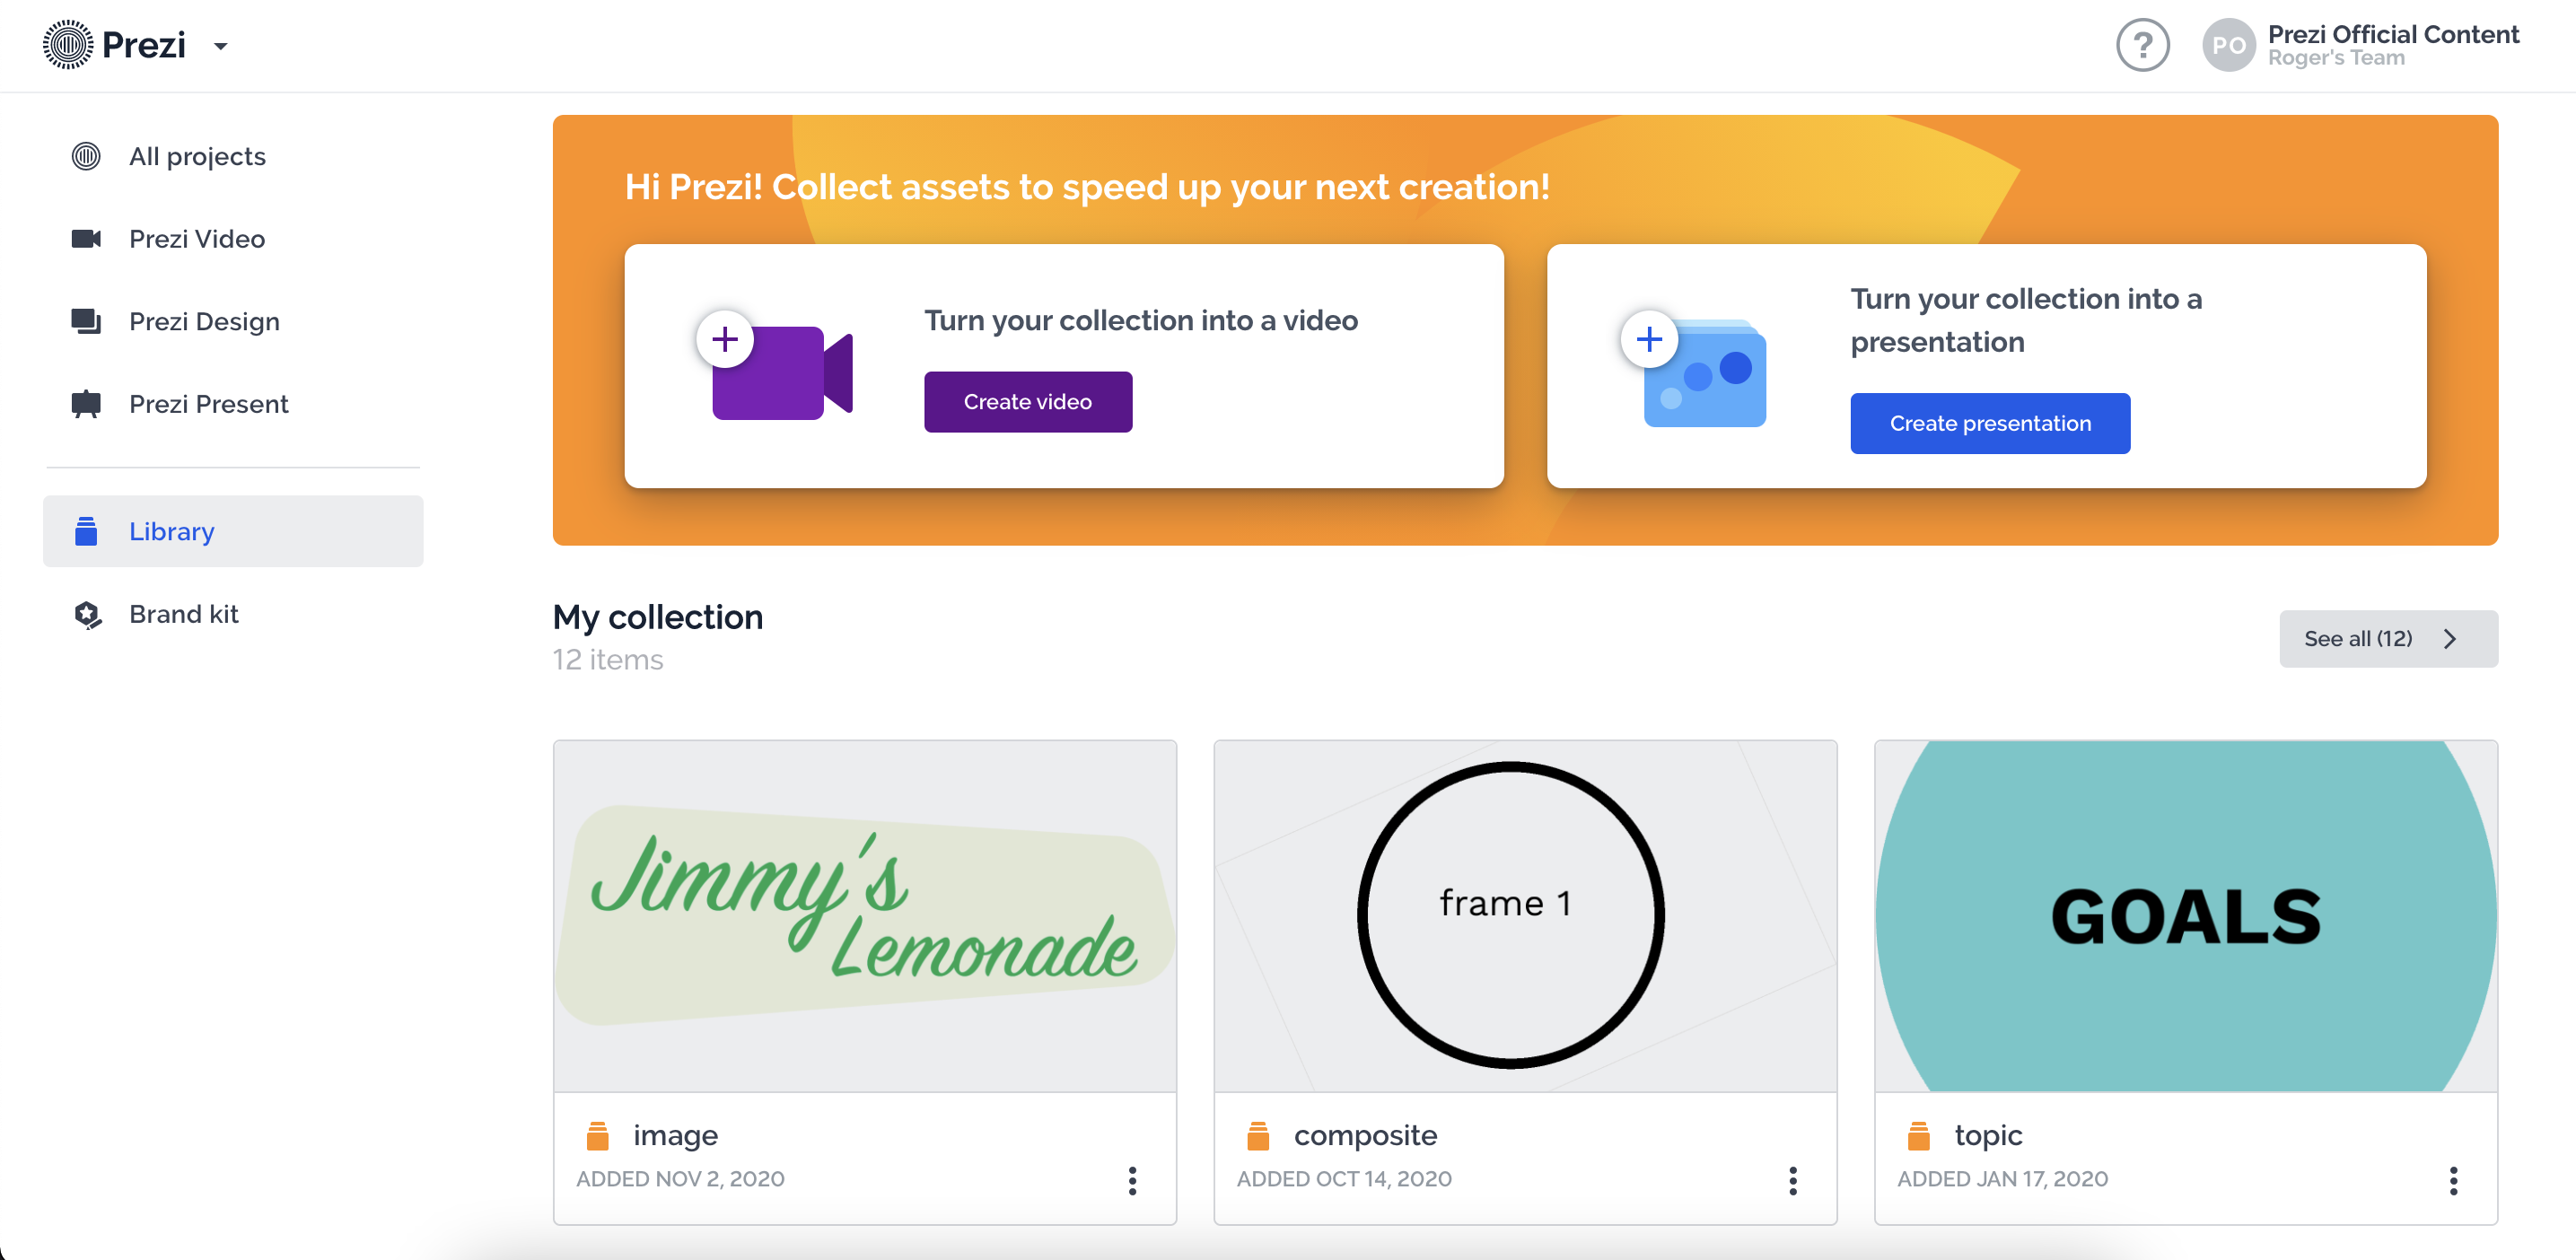2576x1260 pixels.
Task: Expand the dropdown arrow next to Prezi logo
Action: pyautogui.click(x=221, y=46)
